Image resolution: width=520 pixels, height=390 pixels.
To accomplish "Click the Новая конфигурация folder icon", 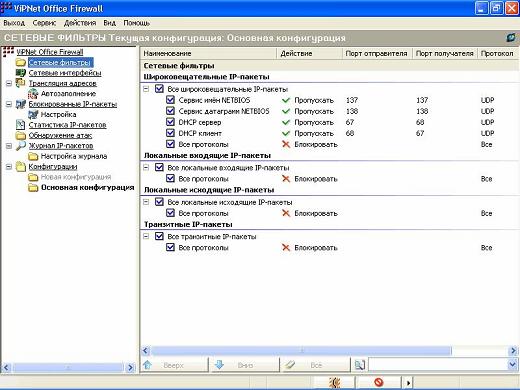I will pyautogui.click(x=33, y=177).
